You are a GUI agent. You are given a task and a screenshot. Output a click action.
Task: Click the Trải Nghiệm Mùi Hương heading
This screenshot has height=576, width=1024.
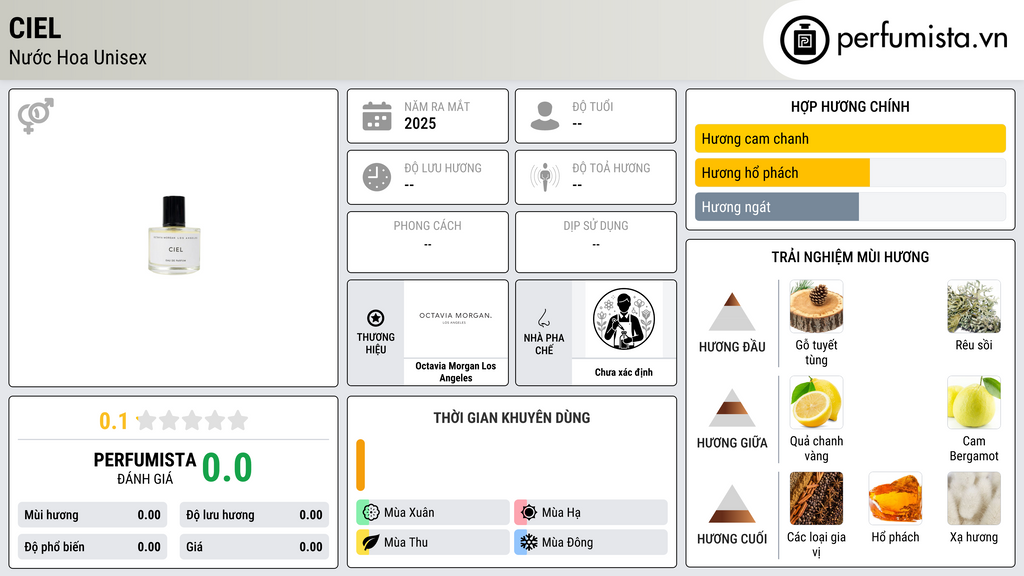click(x=850, y=257)
